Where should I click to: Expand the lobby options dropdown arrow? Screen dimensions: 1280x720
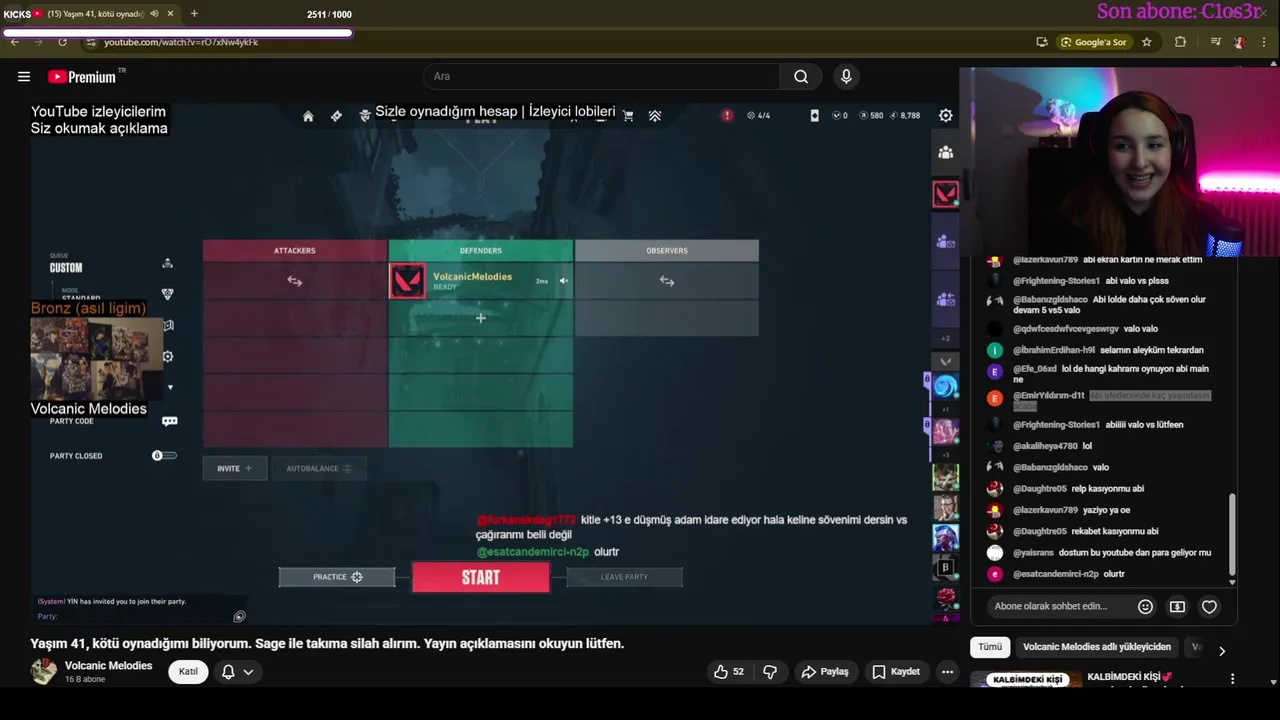[170, 387]
